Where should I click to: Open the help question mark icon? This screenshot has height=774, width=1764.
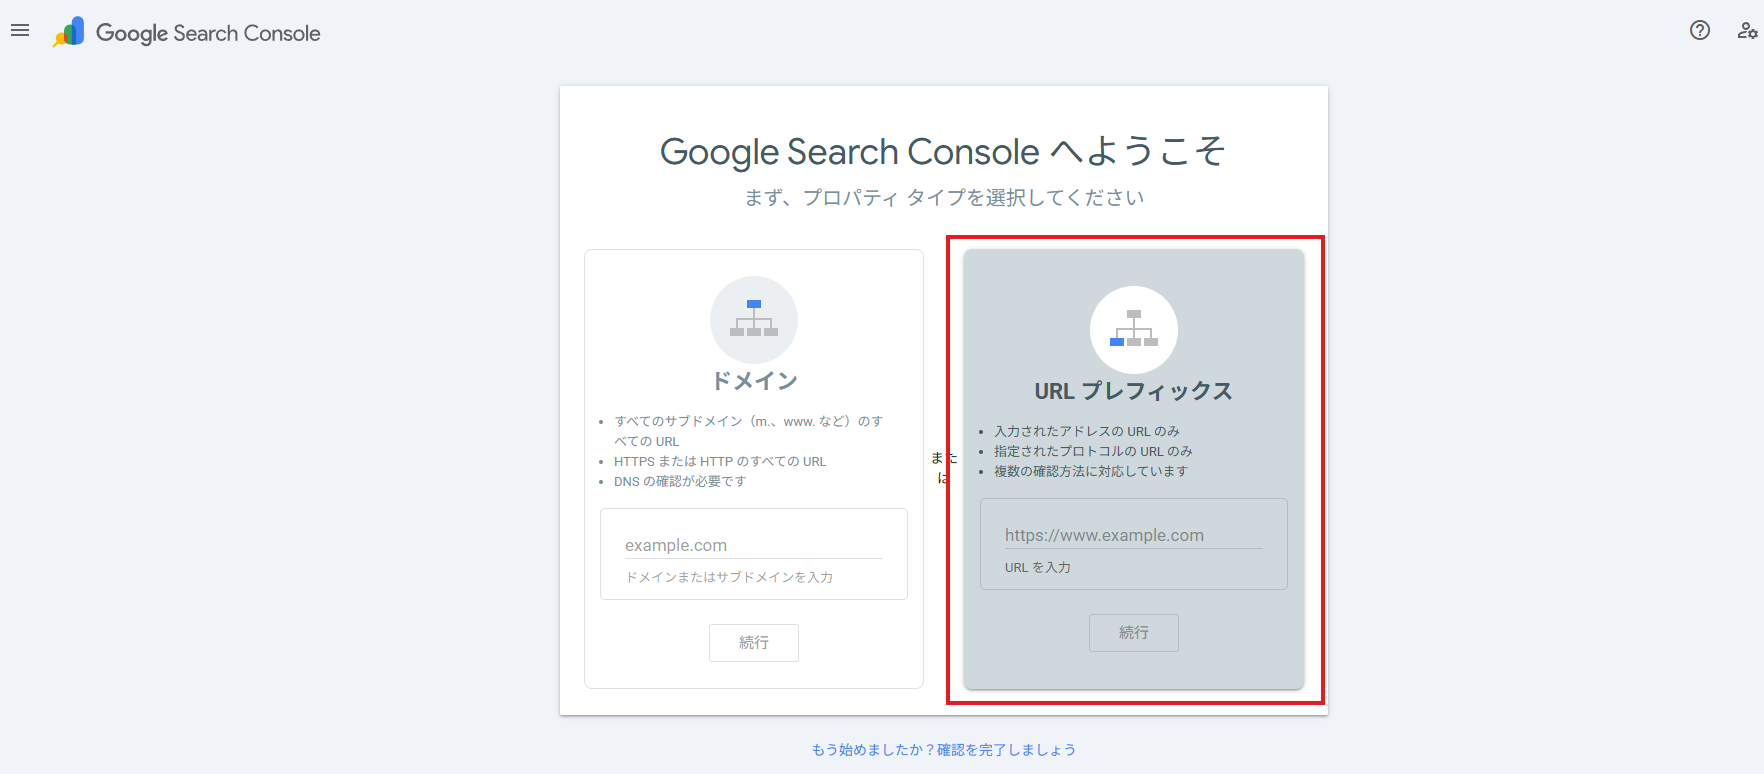click(1699, 31)
